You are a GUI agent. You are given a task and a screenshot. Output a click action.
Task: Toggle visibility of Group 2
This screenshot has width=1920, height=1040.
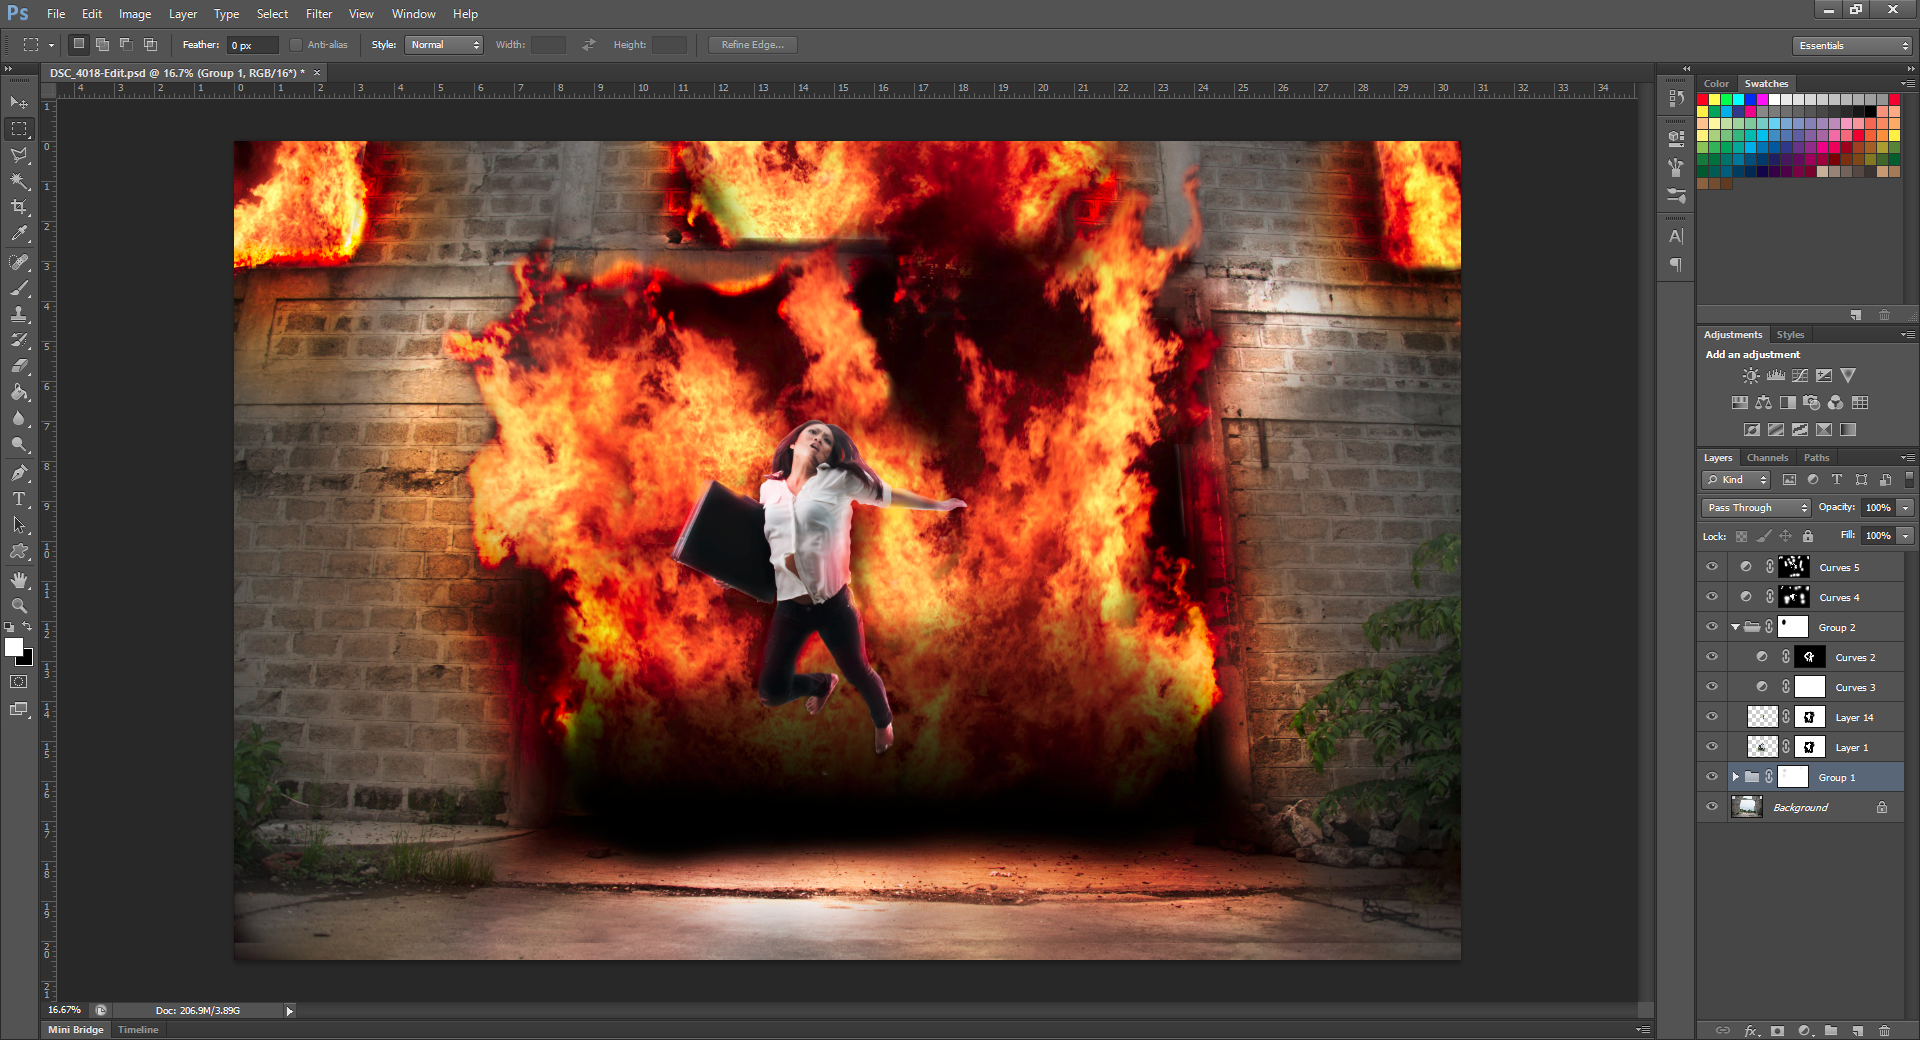(x=1712, y=627)
